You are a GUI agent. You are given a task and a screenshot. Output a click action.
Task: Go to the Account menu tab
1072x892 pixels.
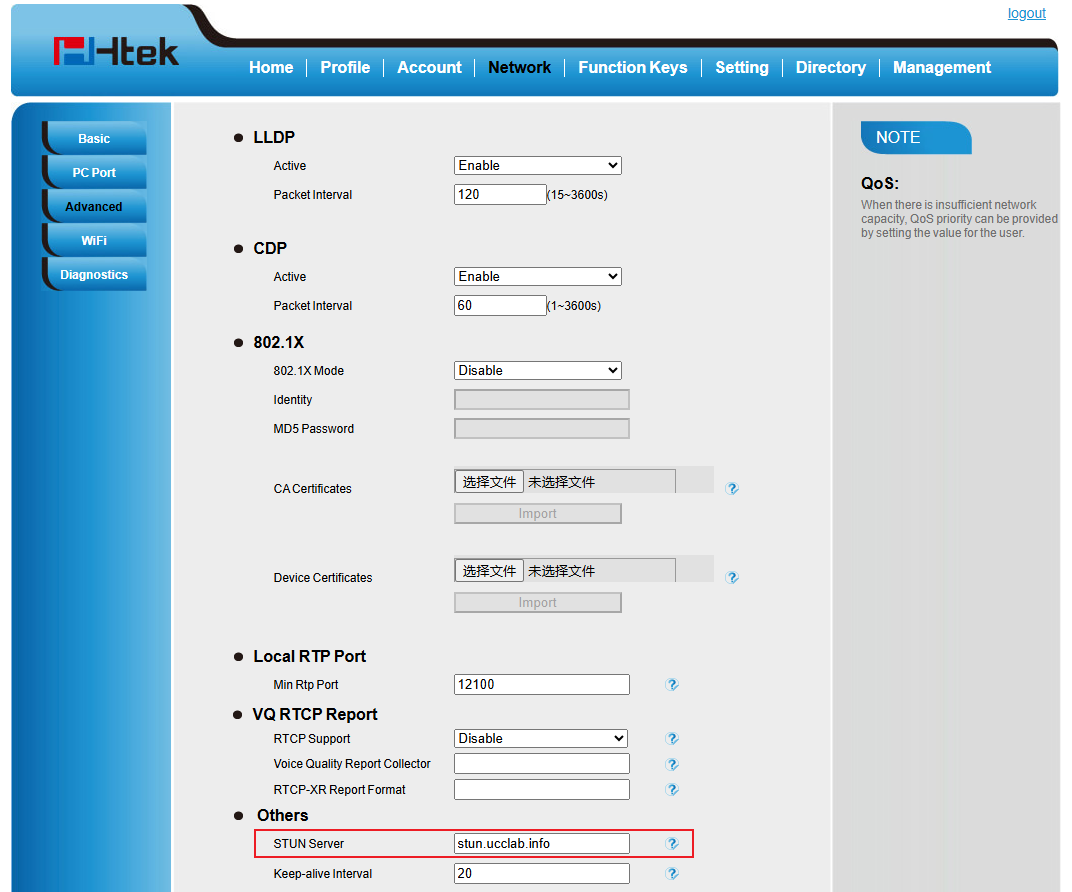coord(429,68)
